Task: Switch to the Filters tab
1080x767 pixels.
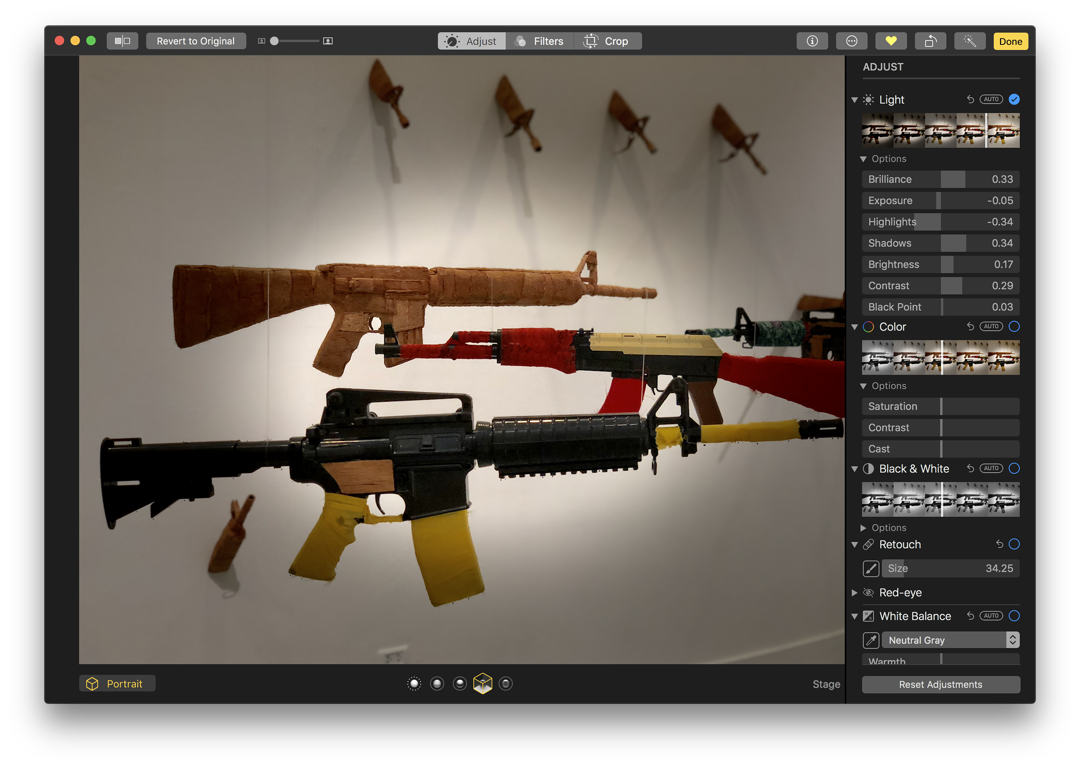Action: click(x=540, y=41)
